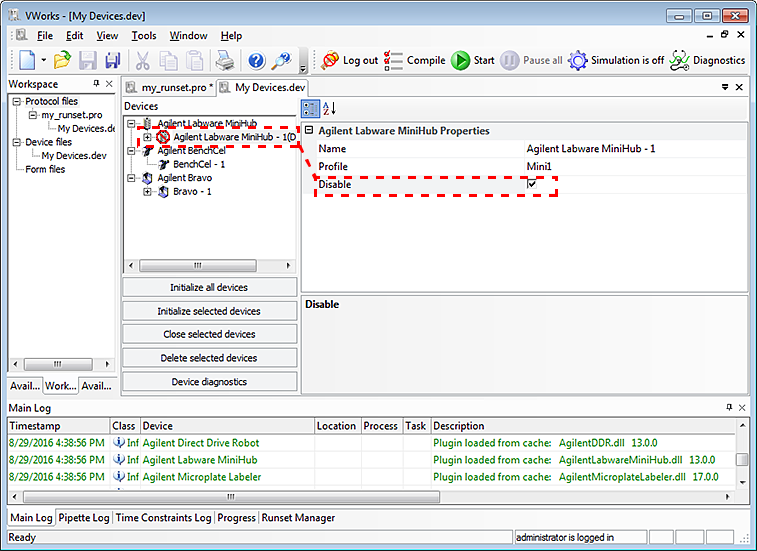Switch to the Pipette Log tab

(85, 518)
